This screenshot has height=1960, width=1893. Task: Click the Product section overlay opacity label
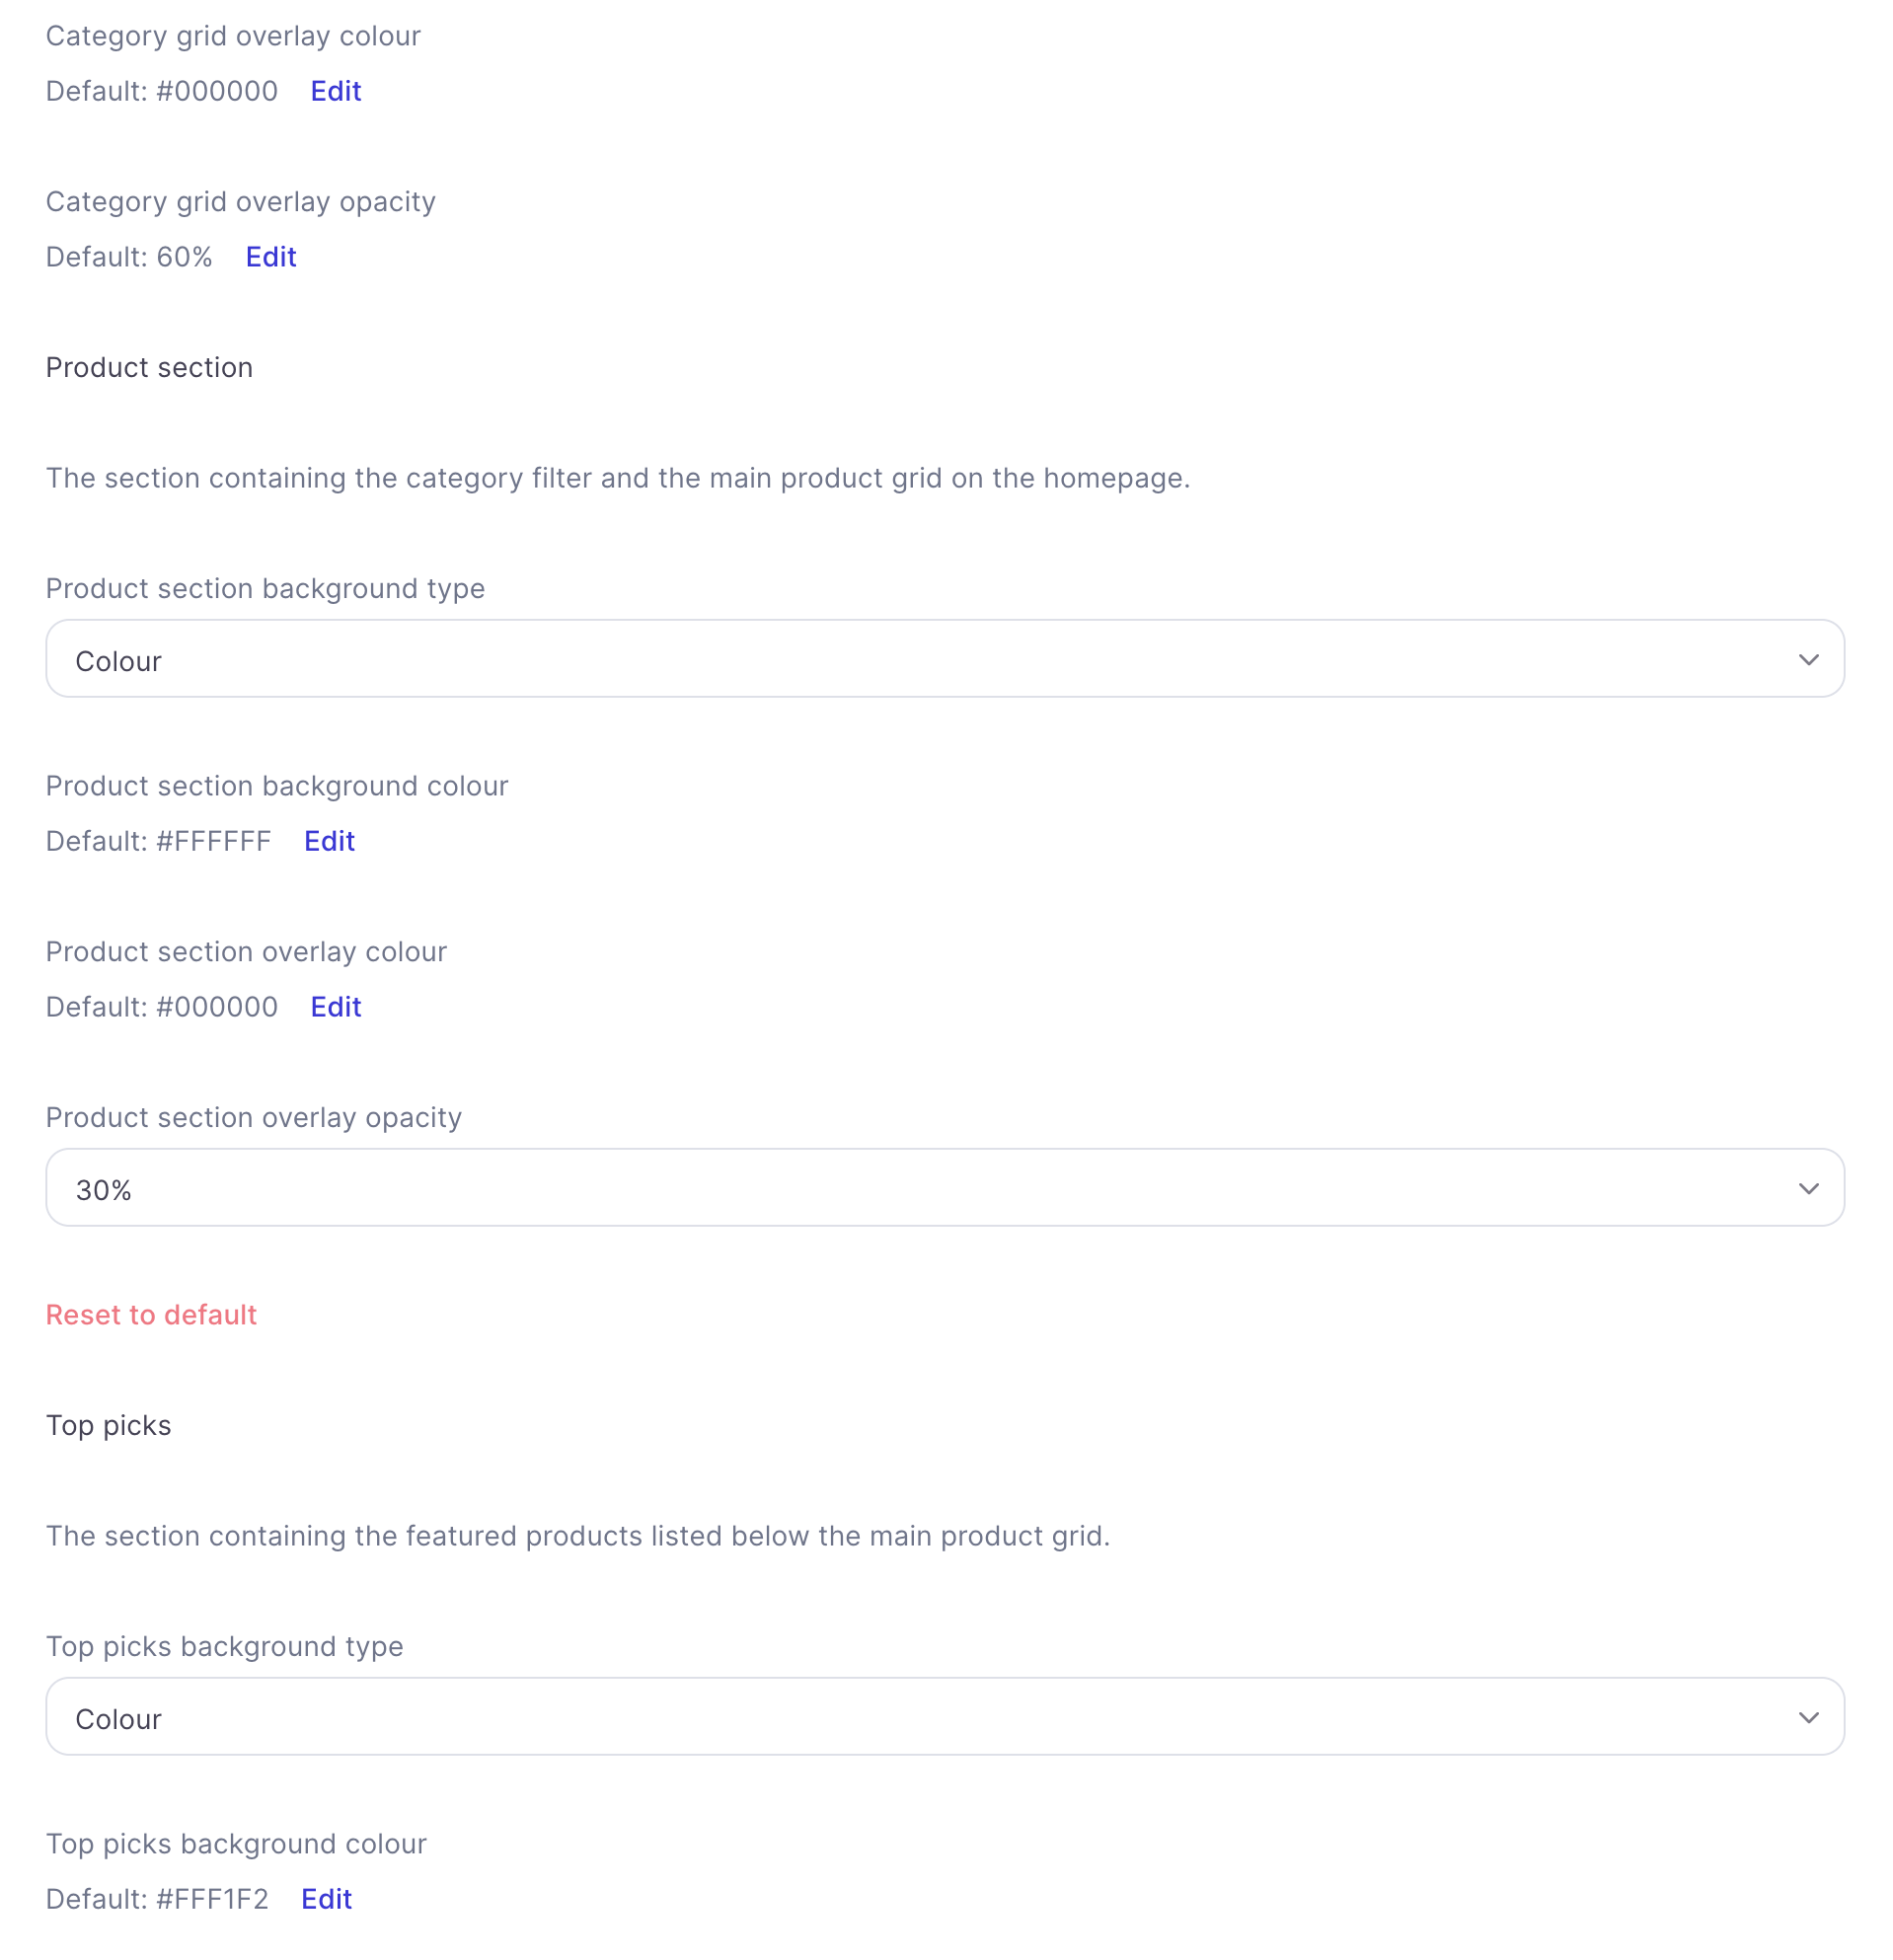[x=254, y=1118]
